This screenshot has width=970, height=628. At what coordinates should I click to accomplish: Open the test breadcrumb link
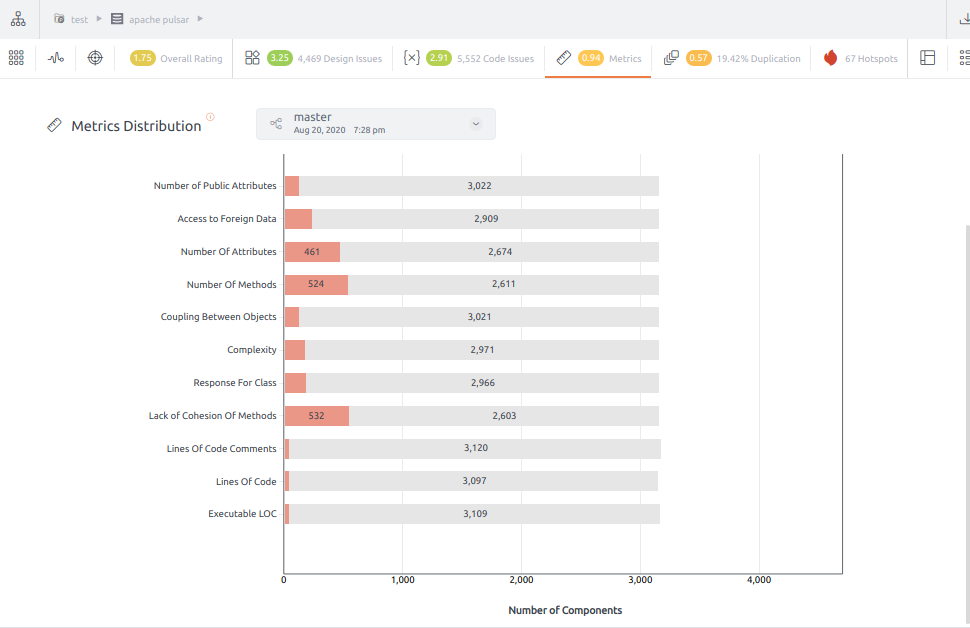pos(79,20)
